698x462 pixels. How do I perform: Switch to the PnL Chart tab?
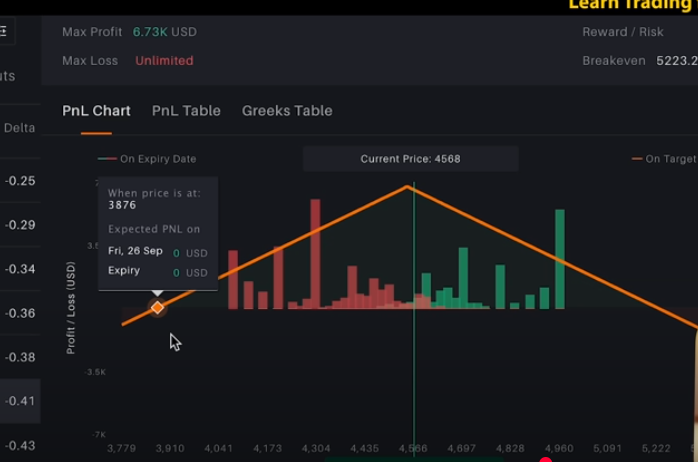click(x=96, y=111)
